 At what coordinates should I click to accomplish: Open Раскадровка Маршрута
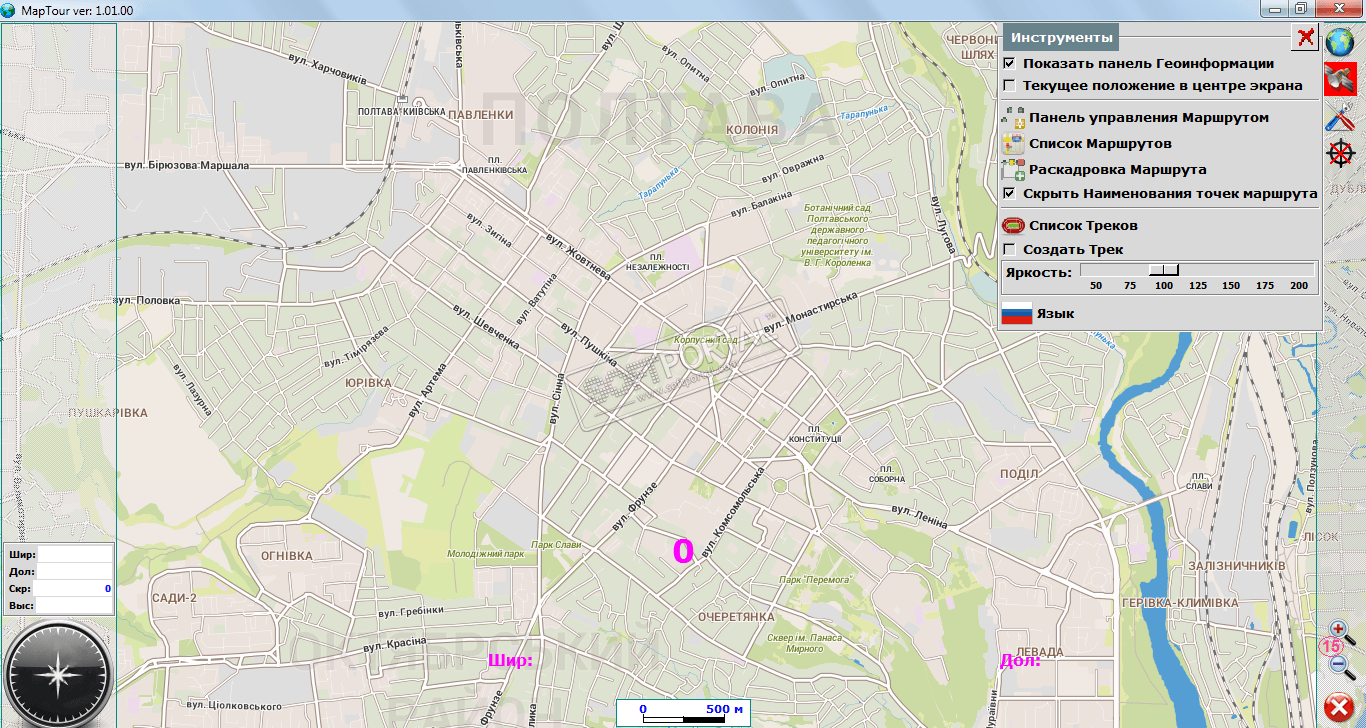(x=1118, y=169)
